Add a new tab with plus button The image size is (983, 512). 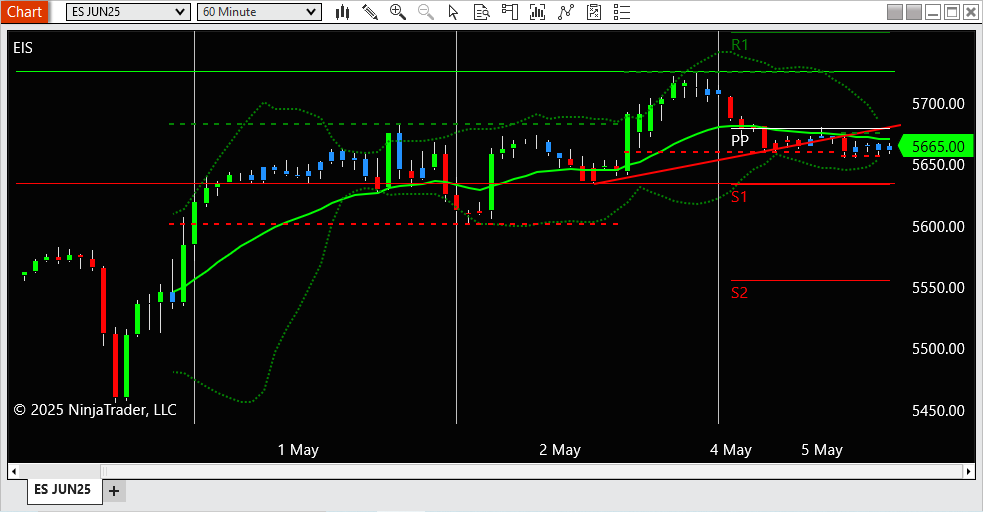(114, 491)
